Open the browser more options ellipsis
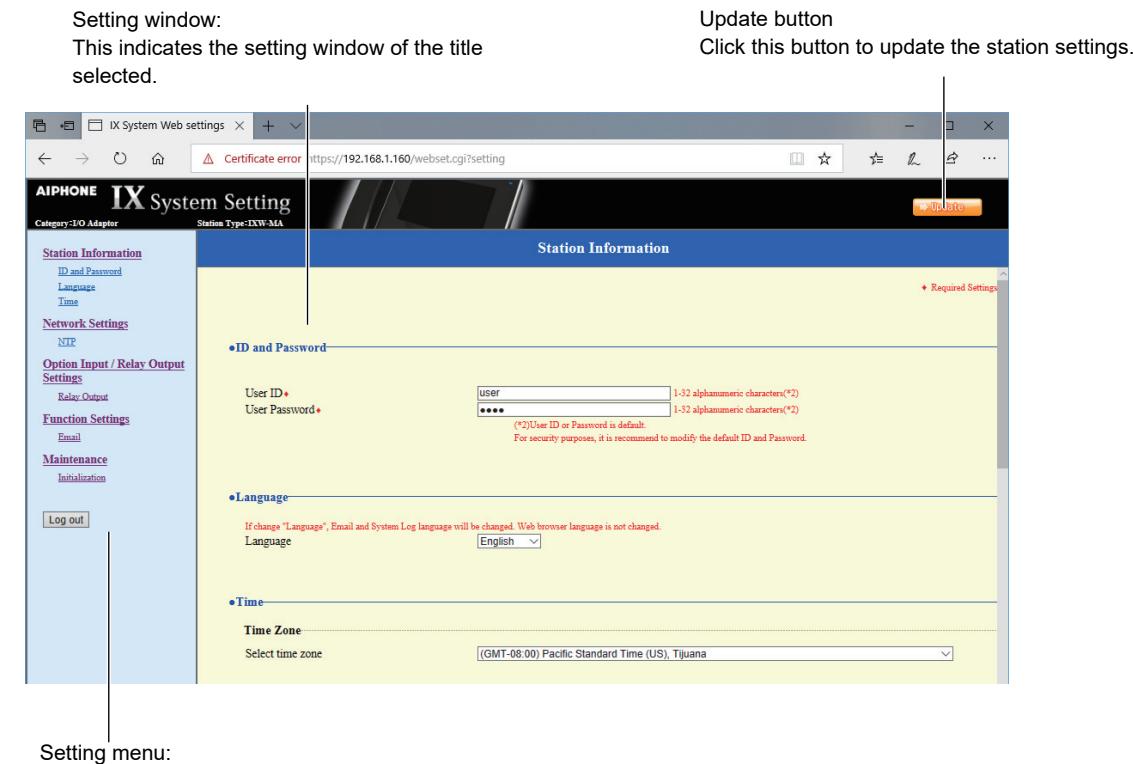Image resolution: width=1133 pixels, height=764 pixels. pos(989,158)
